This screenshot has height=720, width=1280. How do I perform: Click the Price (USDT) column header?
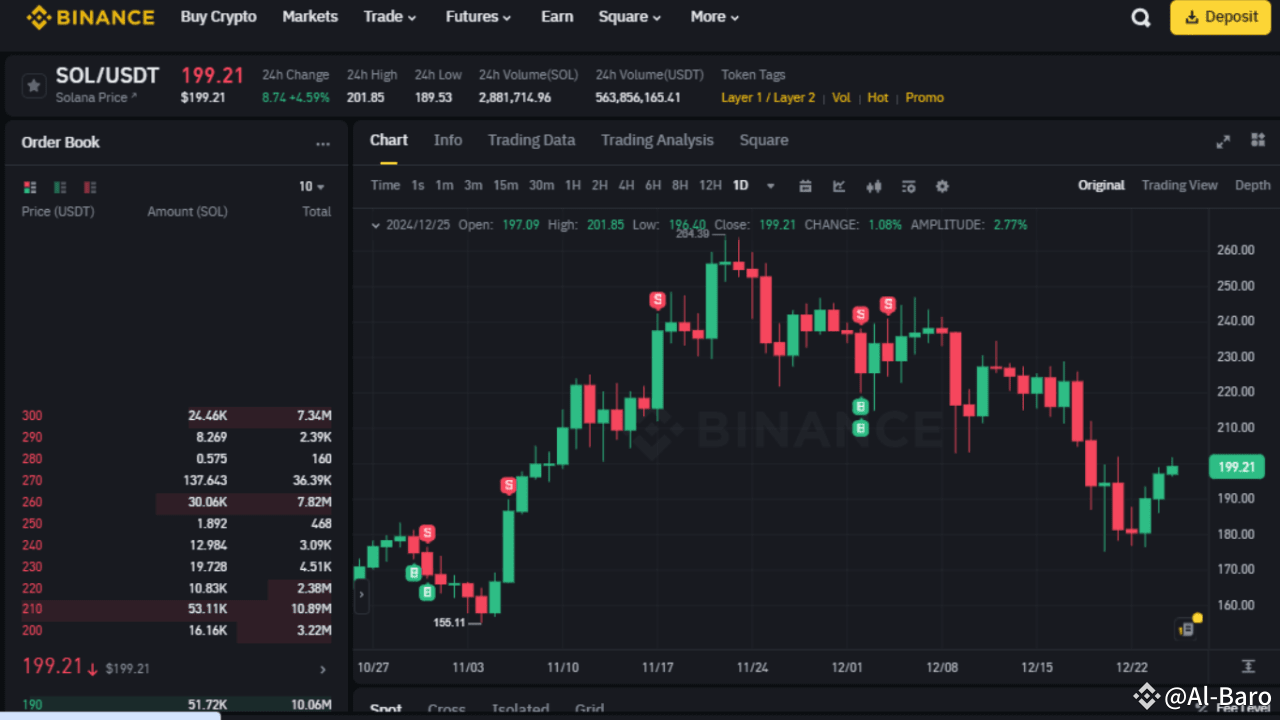click(59, 212)
